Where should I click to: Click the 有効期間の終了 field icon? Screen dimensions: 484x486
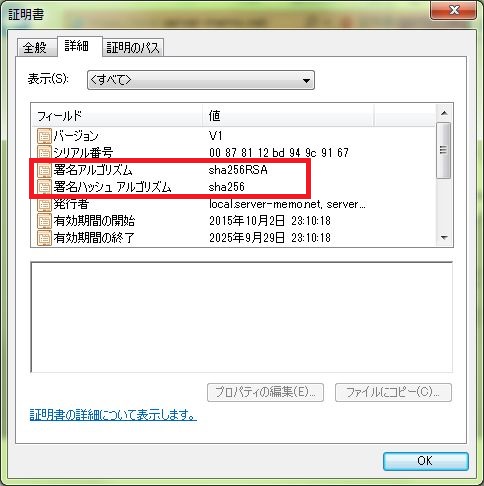coord(44,238)
